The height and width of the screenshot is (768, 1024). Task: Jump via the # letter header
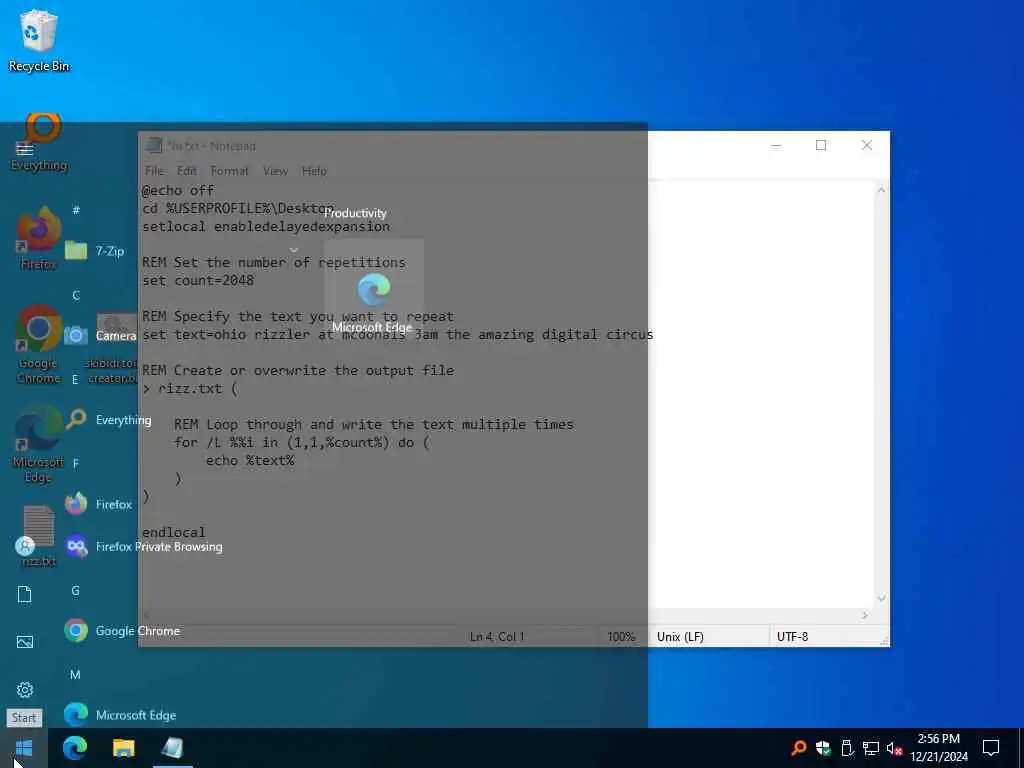tap(76, 210)
